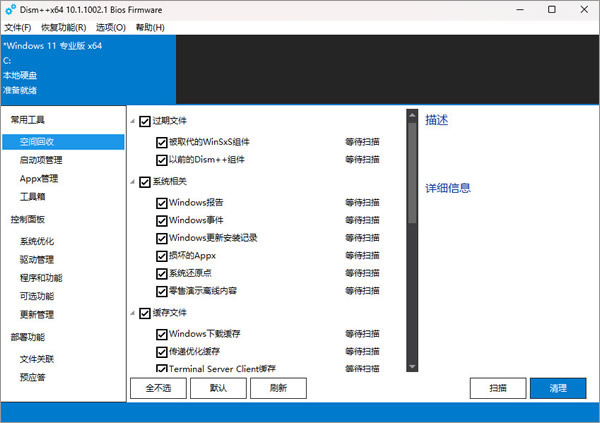The width and height of the screenshot is (600, 423).
Task: Open the 恢复功能(R) menu
Action: pyautogui.click(x=63, y=27)
